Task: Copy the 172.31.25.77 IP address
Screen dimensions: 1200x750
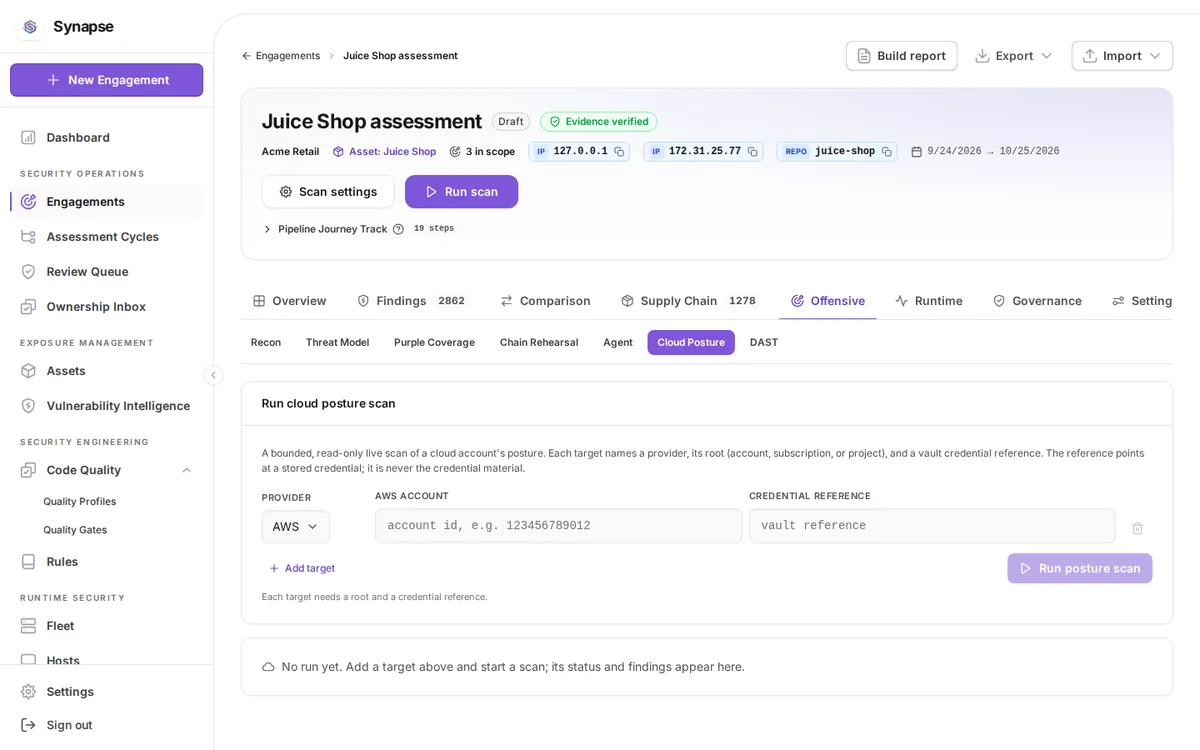Action: pyautogui.click(x=752, y=152)
